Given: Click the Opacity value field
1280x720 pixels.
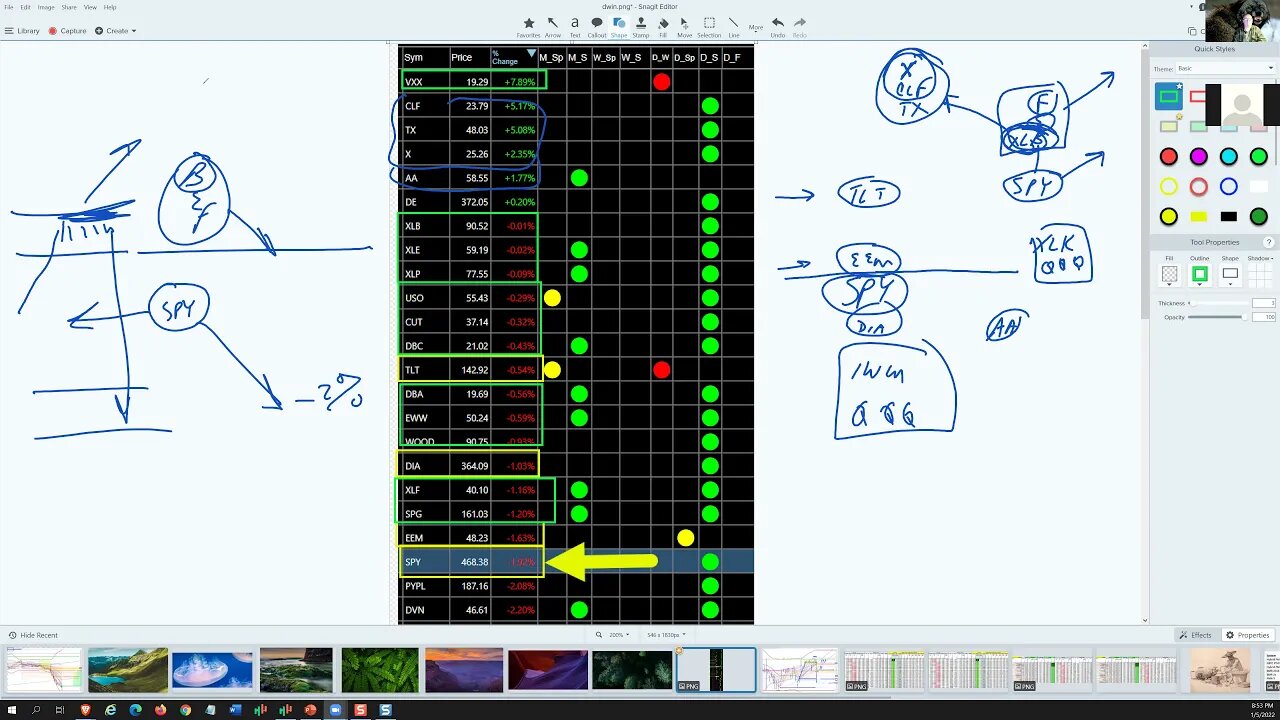Looking at the screenshot, I should (x=1264, y=317).
